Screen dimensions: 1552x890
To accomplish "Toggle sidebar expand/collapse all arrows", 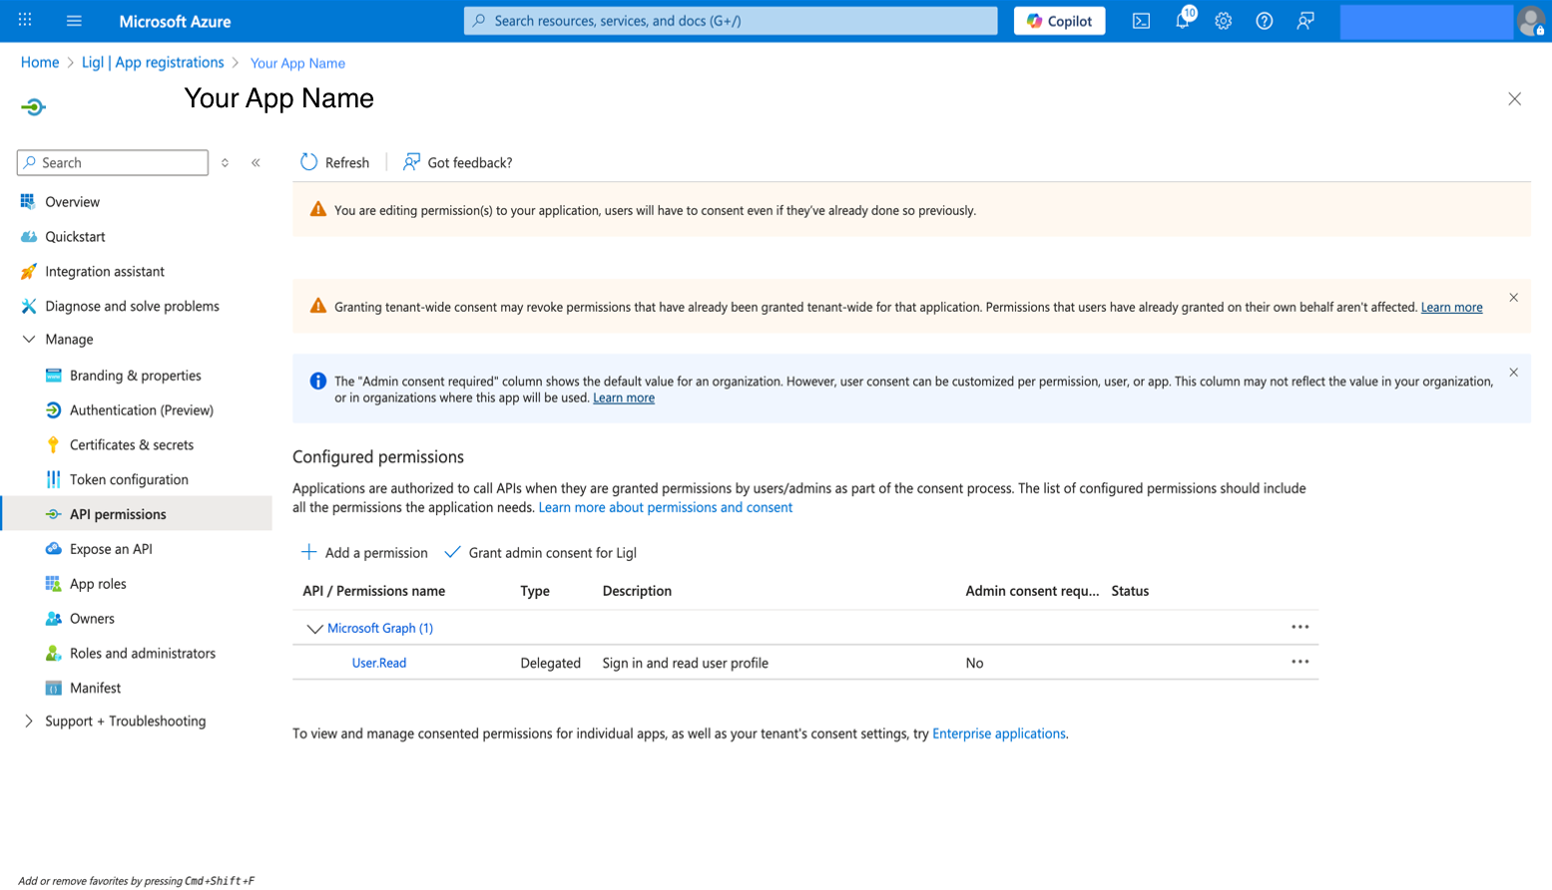I will (225, 162).
